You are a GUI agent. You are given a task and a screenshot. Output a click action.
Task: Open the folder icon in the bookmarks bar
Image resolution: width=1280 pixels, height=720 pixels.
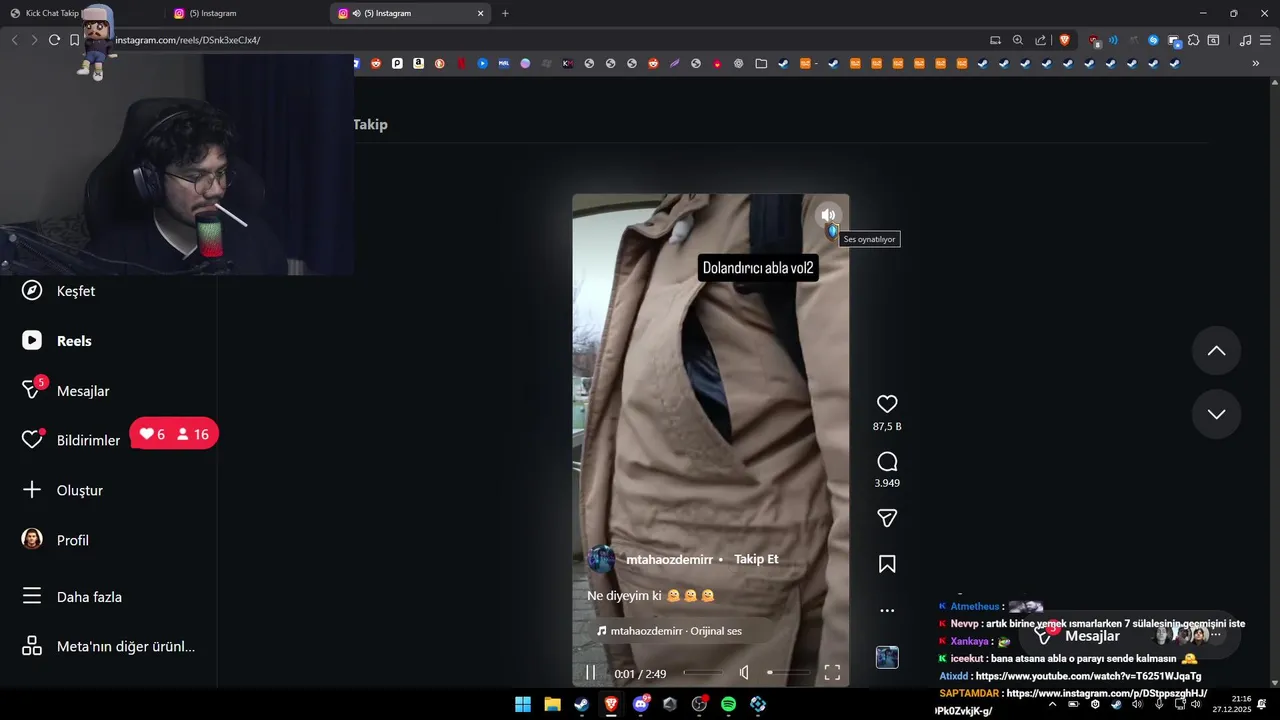coord(761,63)
